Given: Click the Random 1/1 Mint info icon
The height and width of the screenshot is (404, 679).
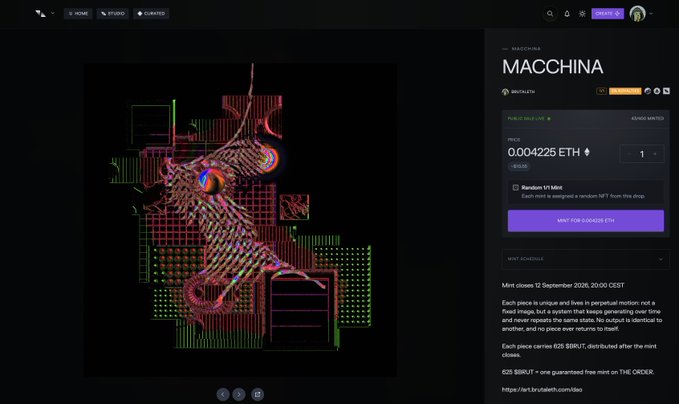Looking at the screenshot, I should click(515, 187).
